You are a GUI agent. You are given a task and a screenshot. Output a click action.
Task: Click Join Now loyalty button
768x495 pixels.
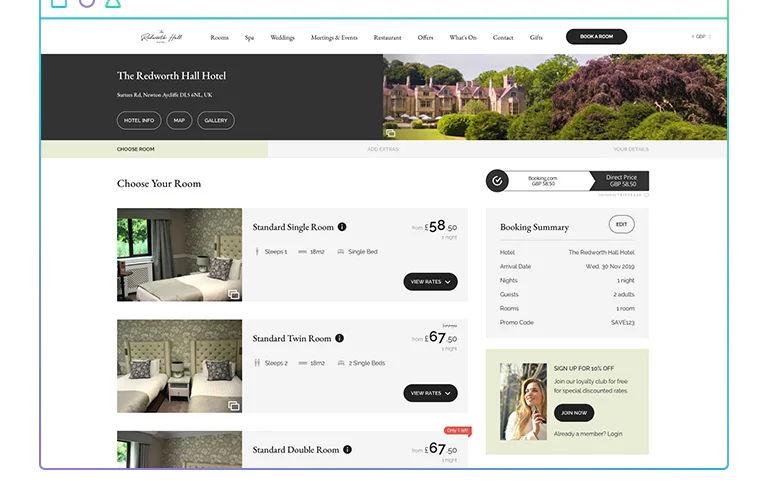[574, 413]
